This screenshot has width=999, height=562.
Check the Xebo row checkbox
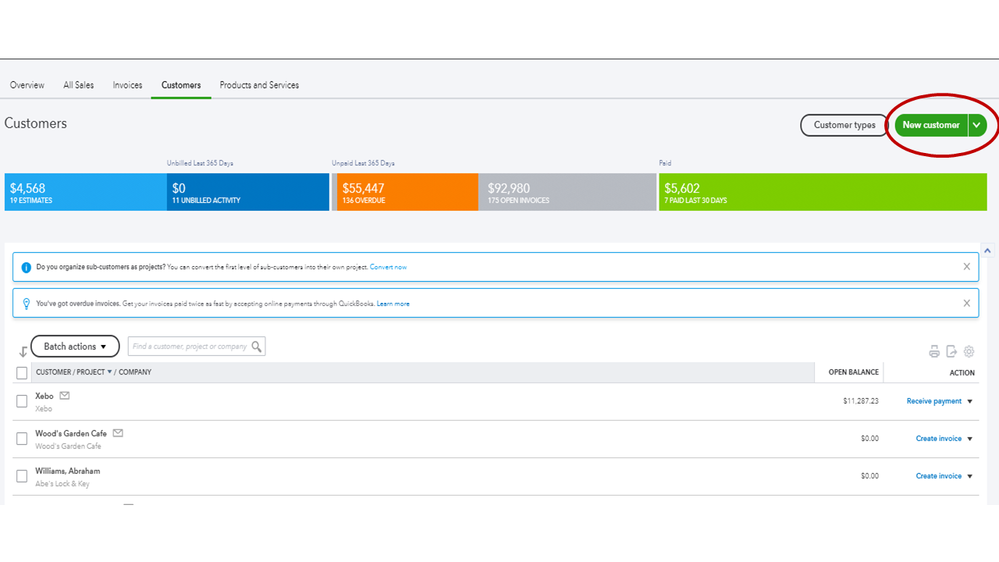22,401
